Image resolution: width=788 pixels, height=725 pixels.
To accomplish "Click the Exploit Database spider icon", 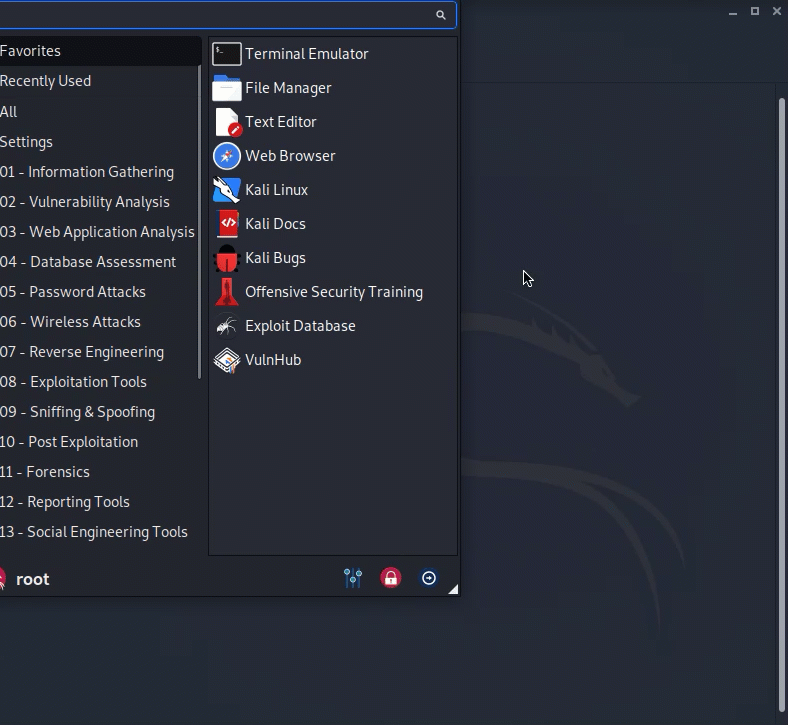I will [x=227, y=326].
